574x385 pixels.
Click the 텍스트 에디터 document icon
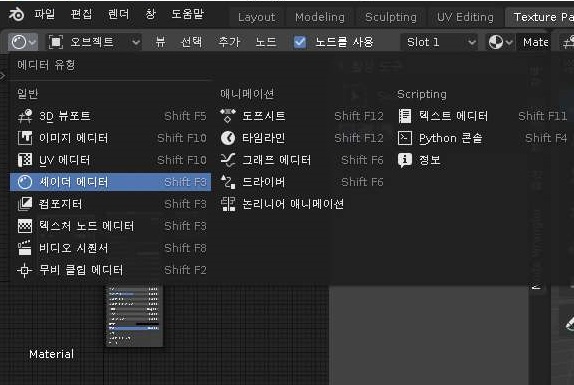coord(405,116)
